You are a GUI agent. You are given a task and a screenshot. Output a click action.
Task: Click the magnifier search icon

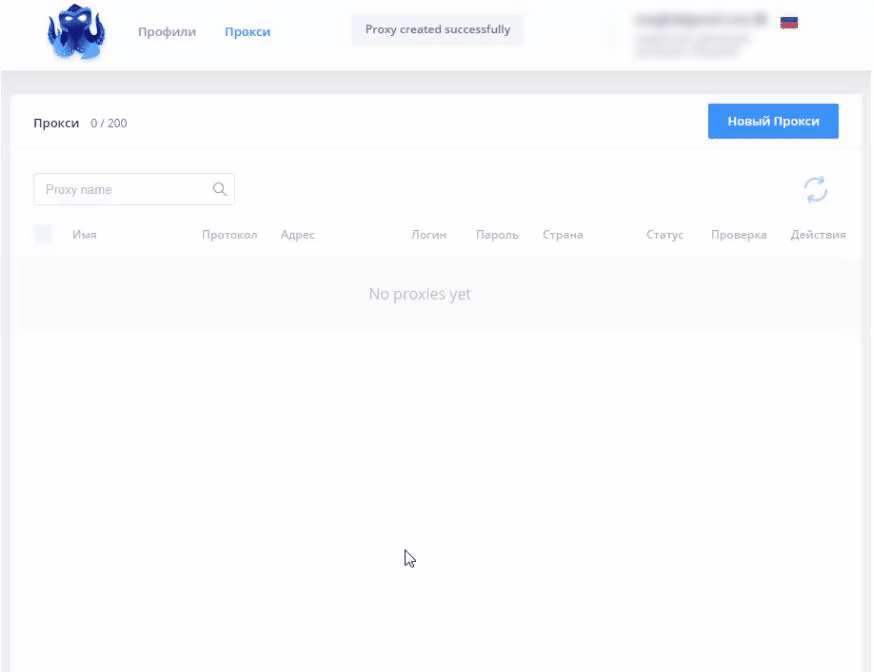pos(220,189)
